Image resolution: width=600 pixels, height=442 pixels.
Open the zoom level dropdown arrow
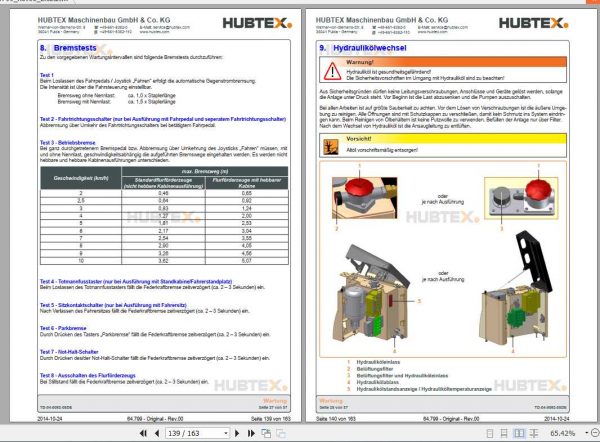point(587,433)
